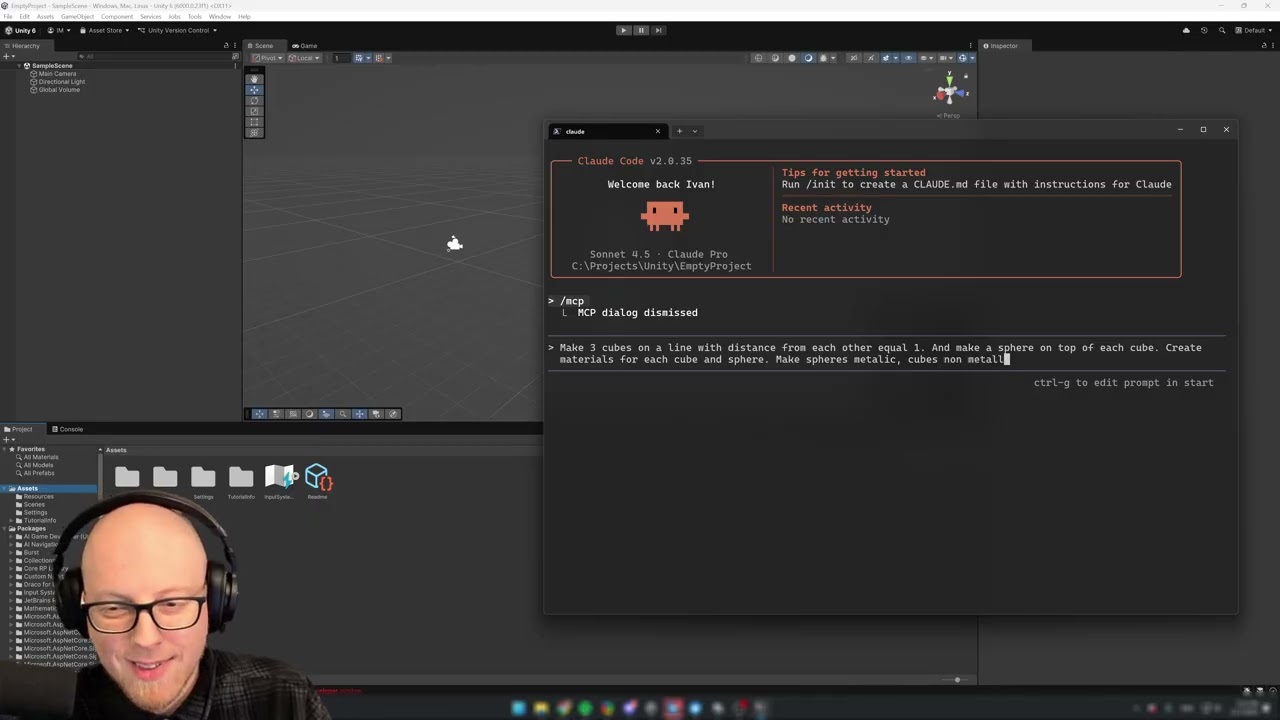This screenshot has width=1280, height=720.
Task: Click the Play button in Unity
Action: click(623, 30)
